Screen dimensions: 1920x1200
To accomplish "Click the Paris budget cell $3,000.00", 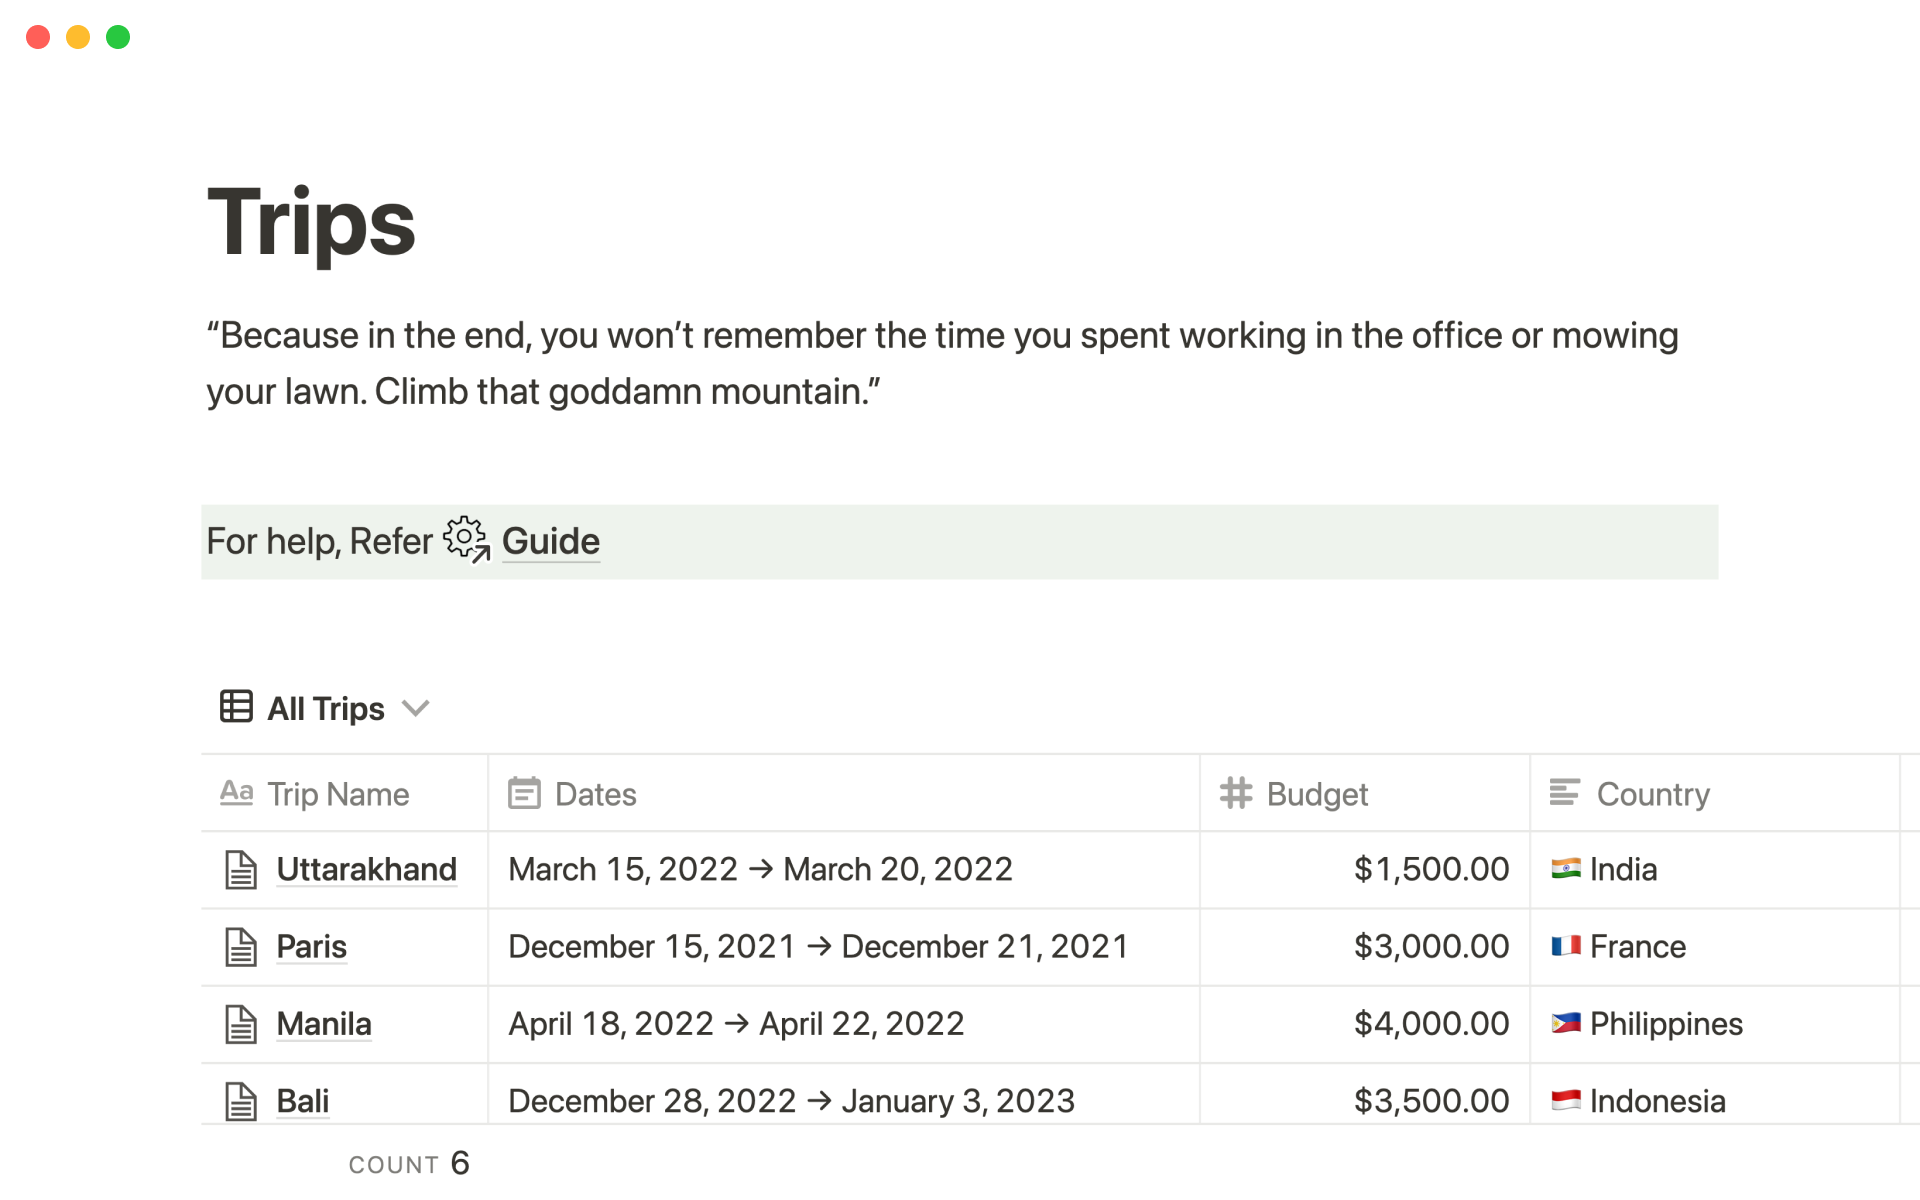I will 1430,946.
